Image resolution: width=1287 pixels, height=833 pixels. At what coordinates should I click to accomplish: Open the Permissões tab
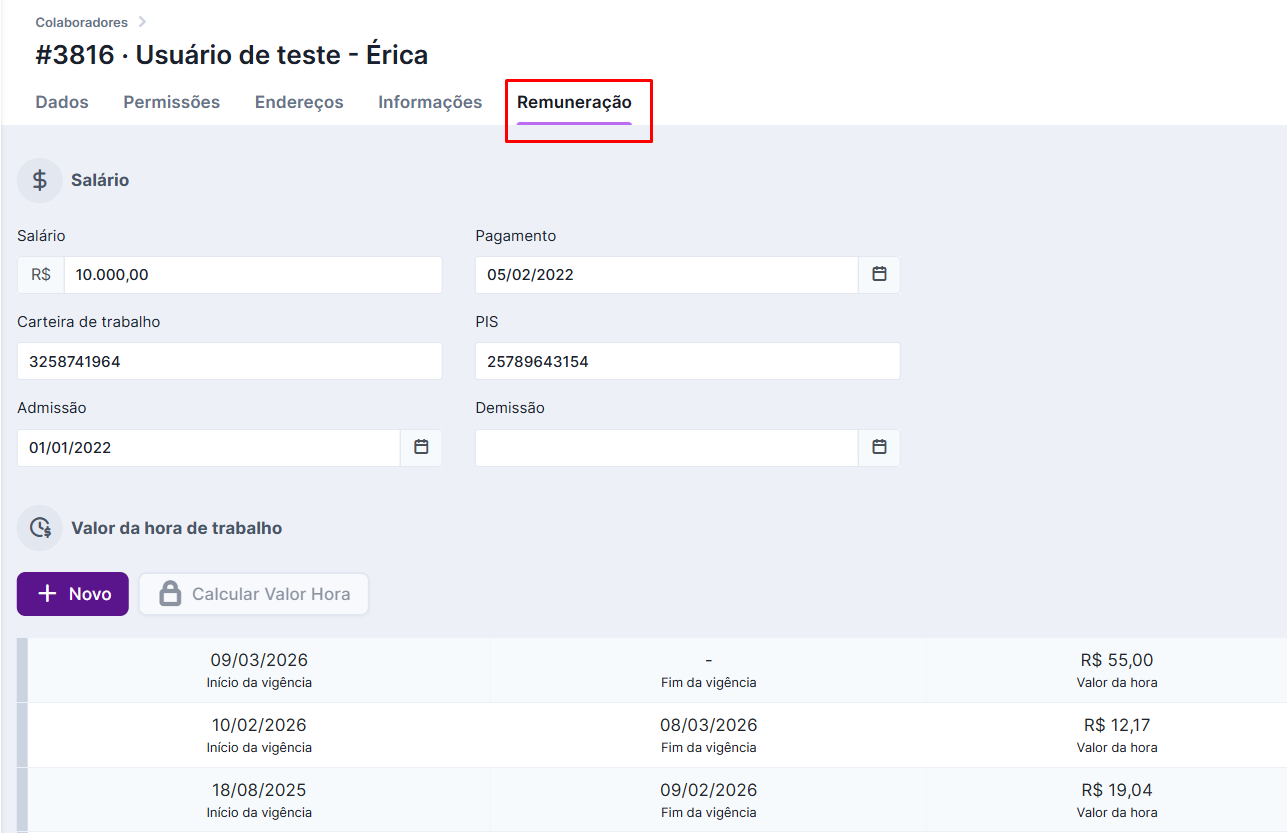[172, 102]
